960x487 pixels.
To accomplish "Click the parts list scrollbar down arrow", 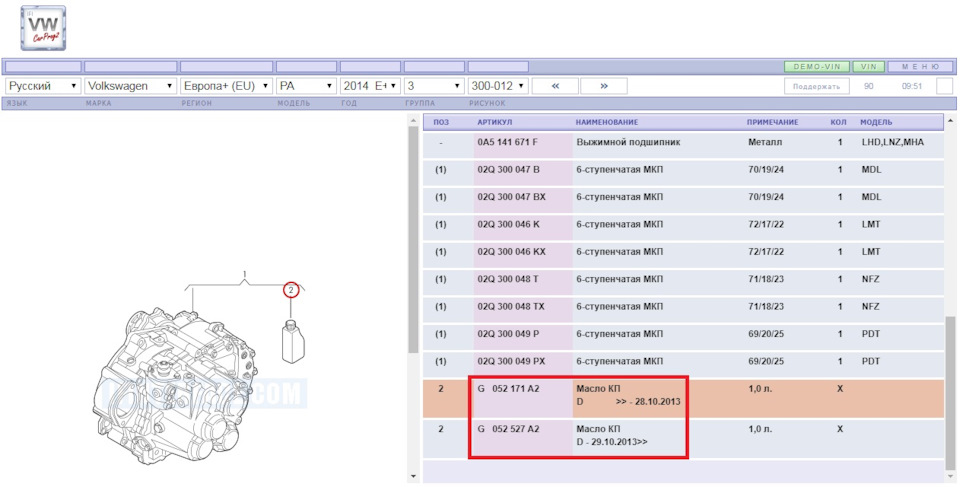I will point(950,476).
